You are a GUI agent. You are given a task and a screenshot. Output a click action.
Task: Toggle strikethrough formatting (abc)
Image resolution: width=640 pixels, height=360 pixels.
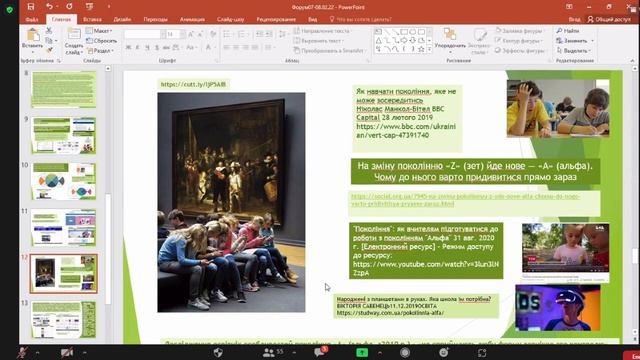coord(167,48)
